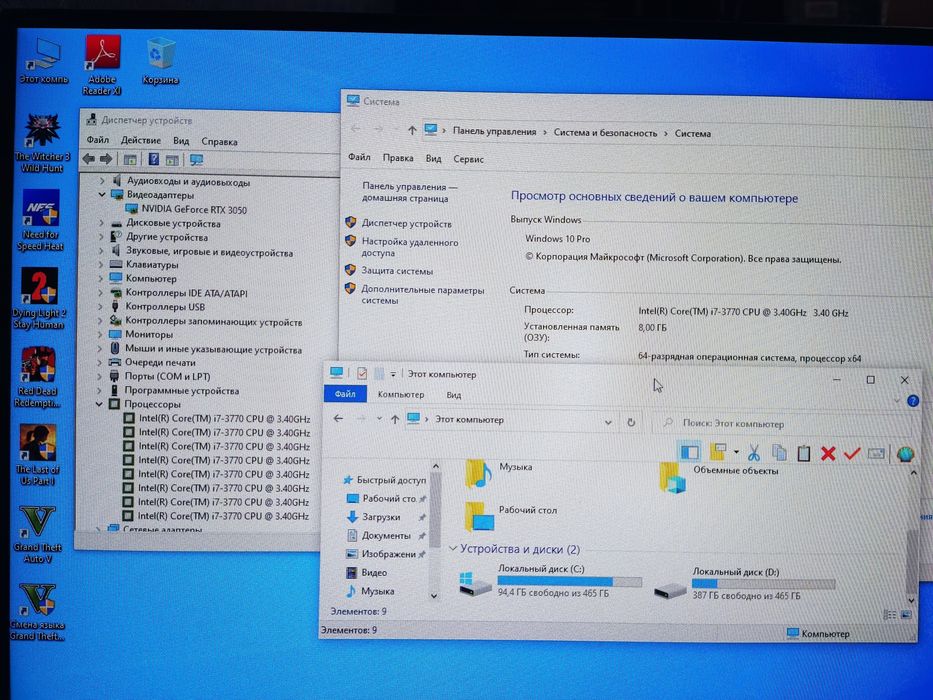933x700 pixels.
Task: Open Файл menu in Device Manager
Action: (98, 139)
